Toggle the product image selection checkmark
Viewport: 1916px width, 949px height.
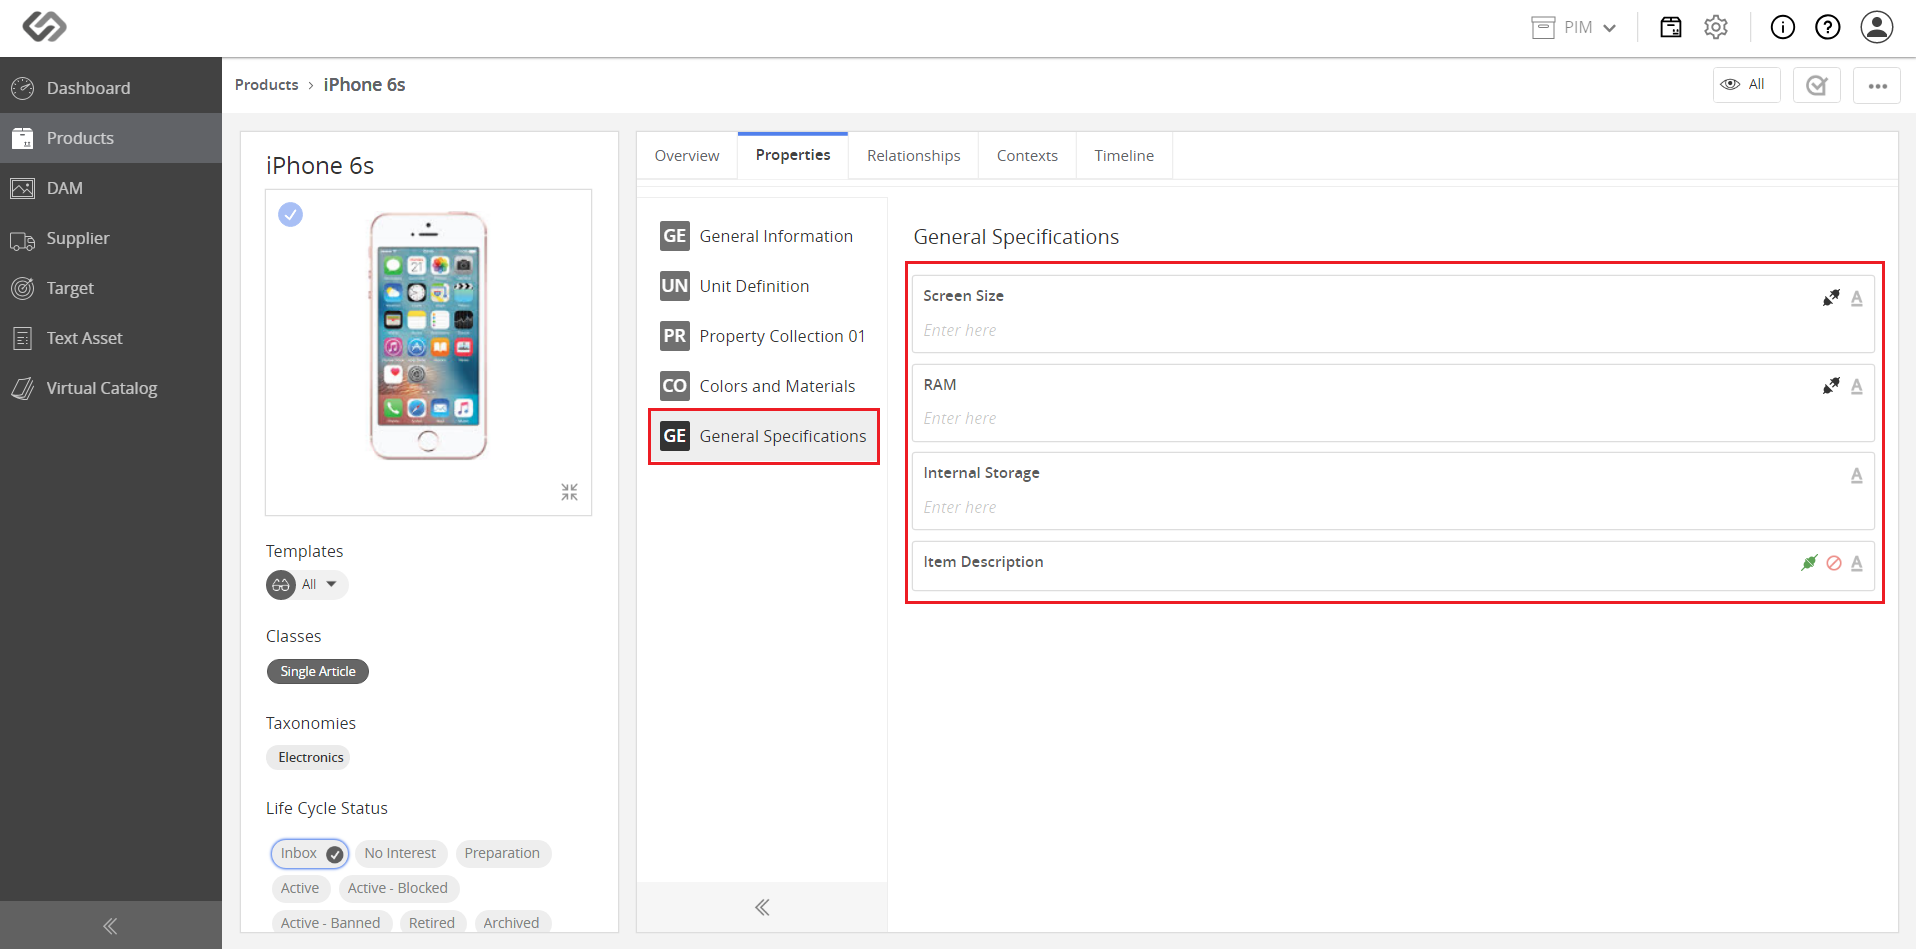coord(291,214)
